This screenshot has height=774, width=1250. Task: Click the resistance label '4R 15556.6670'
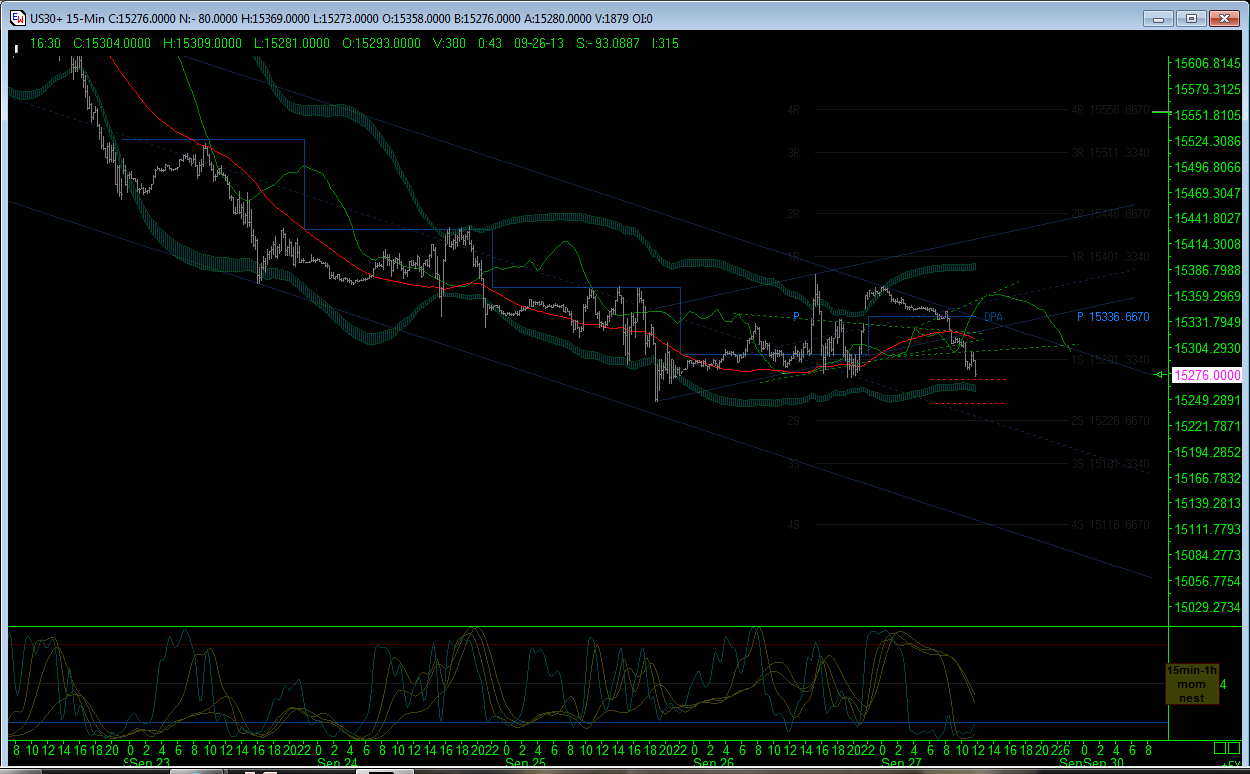point(1110,110)
